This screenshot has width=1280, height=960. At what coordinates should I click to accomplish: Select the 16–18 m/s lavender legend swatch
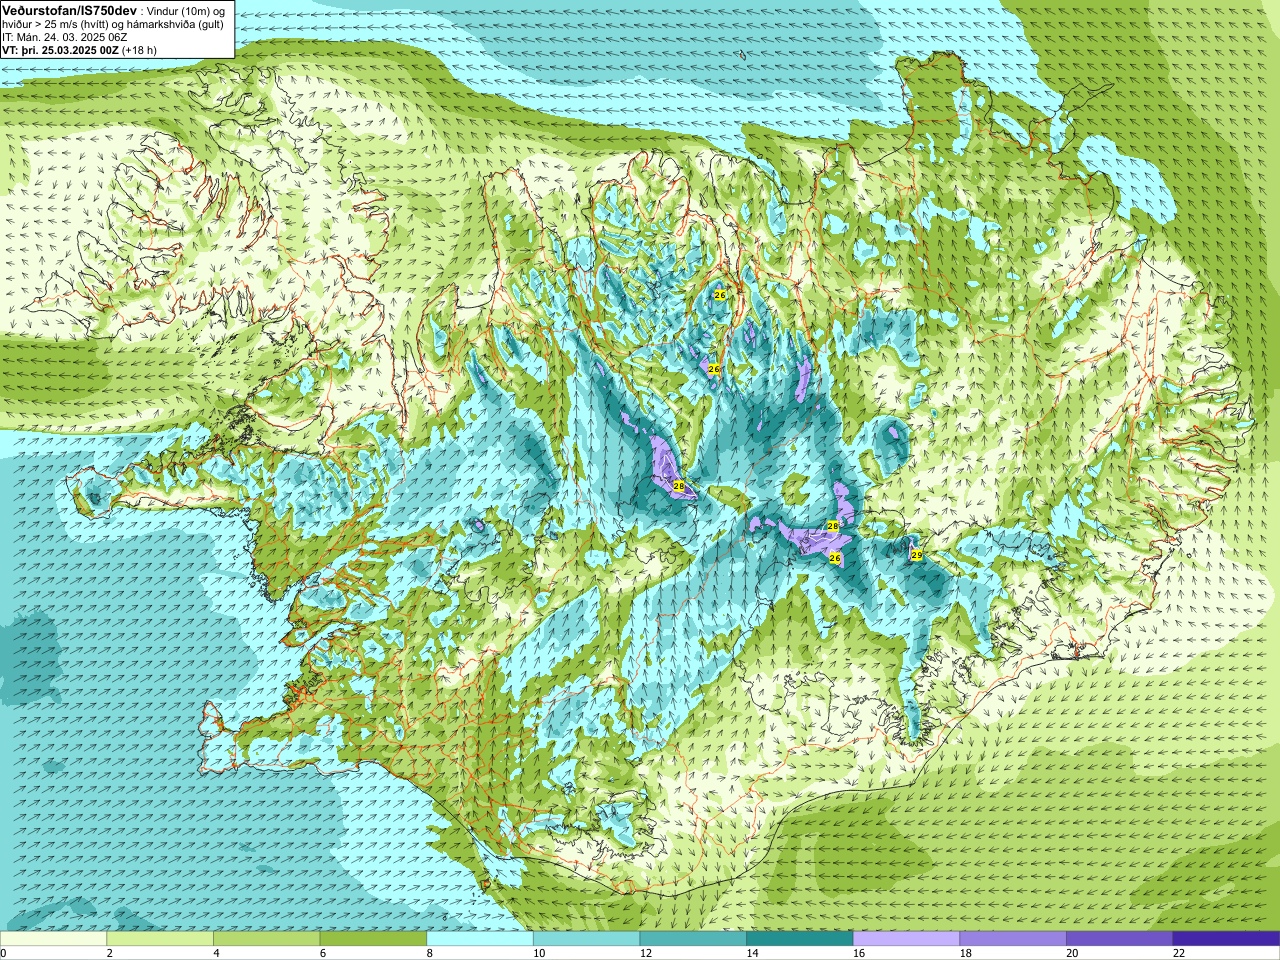906,939
